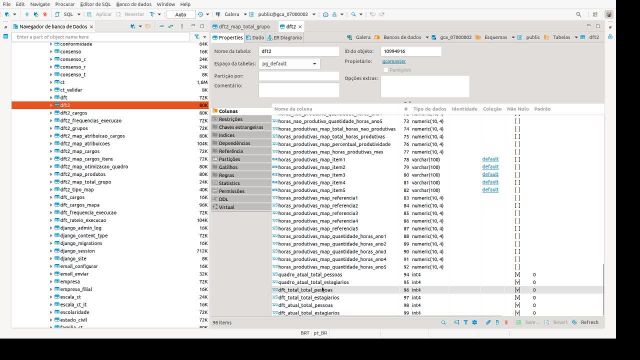Viewport: 640px width, 360px height.
Task: Click link-with-editor icon in navigator header
Action: [x=171, y=27]
